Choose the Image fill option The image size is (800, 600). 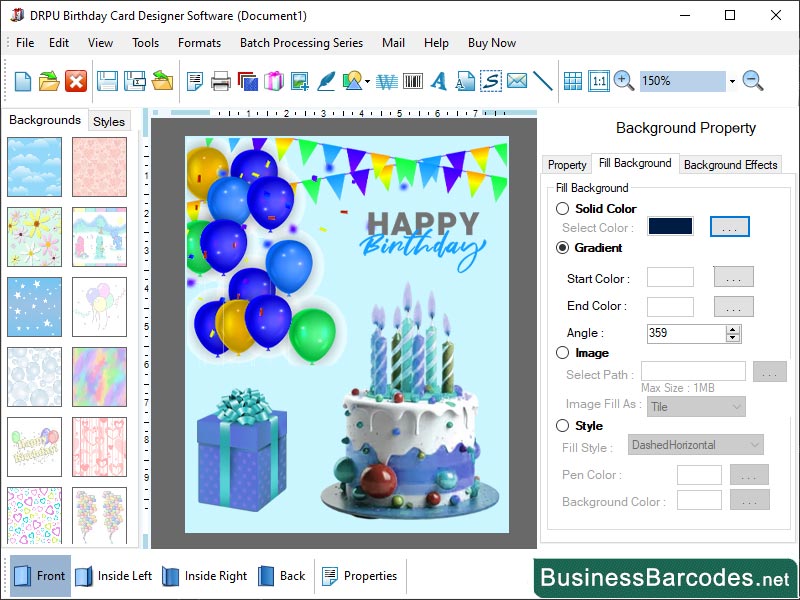point(561,352)
